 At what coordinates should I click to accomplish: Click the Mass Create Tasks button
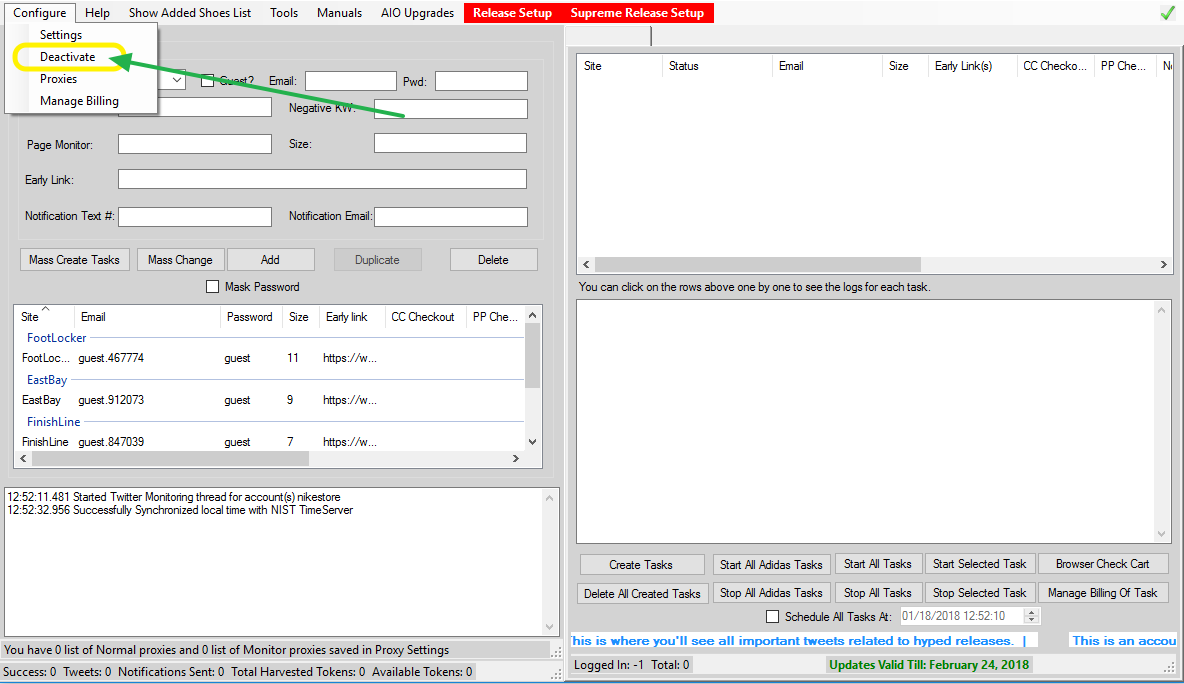74,260
